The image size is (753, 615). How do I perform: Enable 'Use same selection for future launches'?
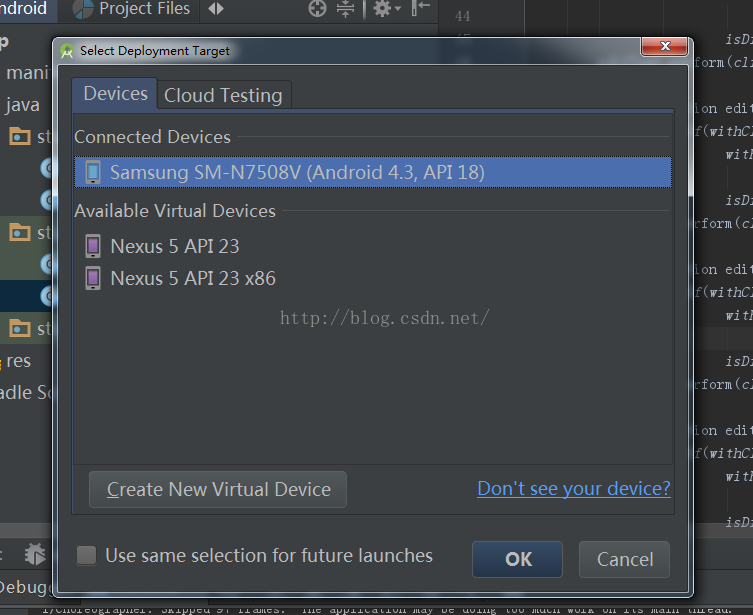point(87,555)
